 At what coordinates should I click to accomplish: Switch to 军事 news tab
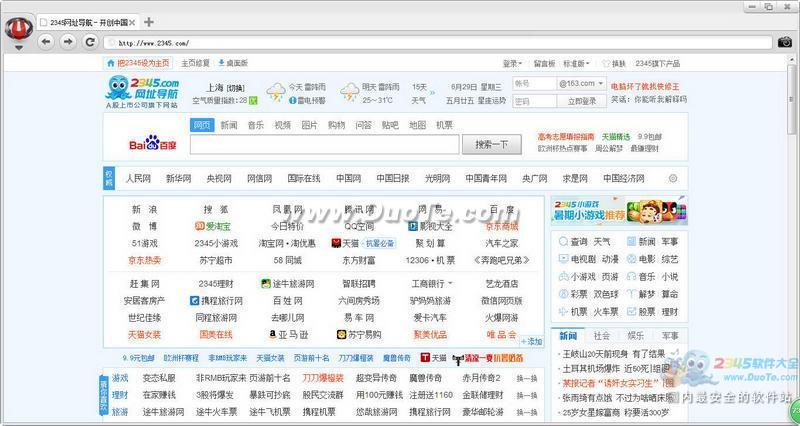[x=670, y=336]
